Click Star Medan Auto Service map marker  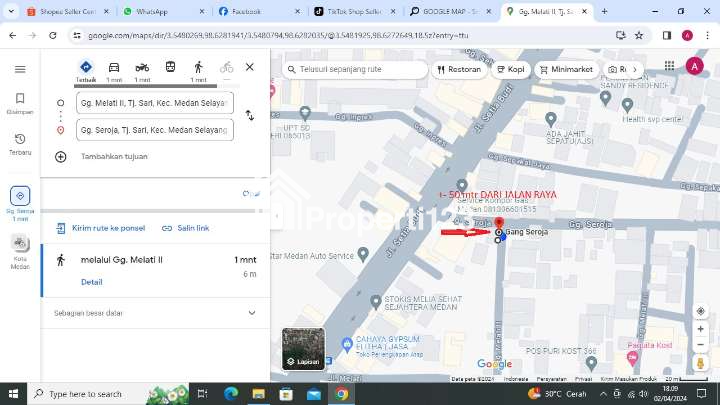click(x=363, y=253)
